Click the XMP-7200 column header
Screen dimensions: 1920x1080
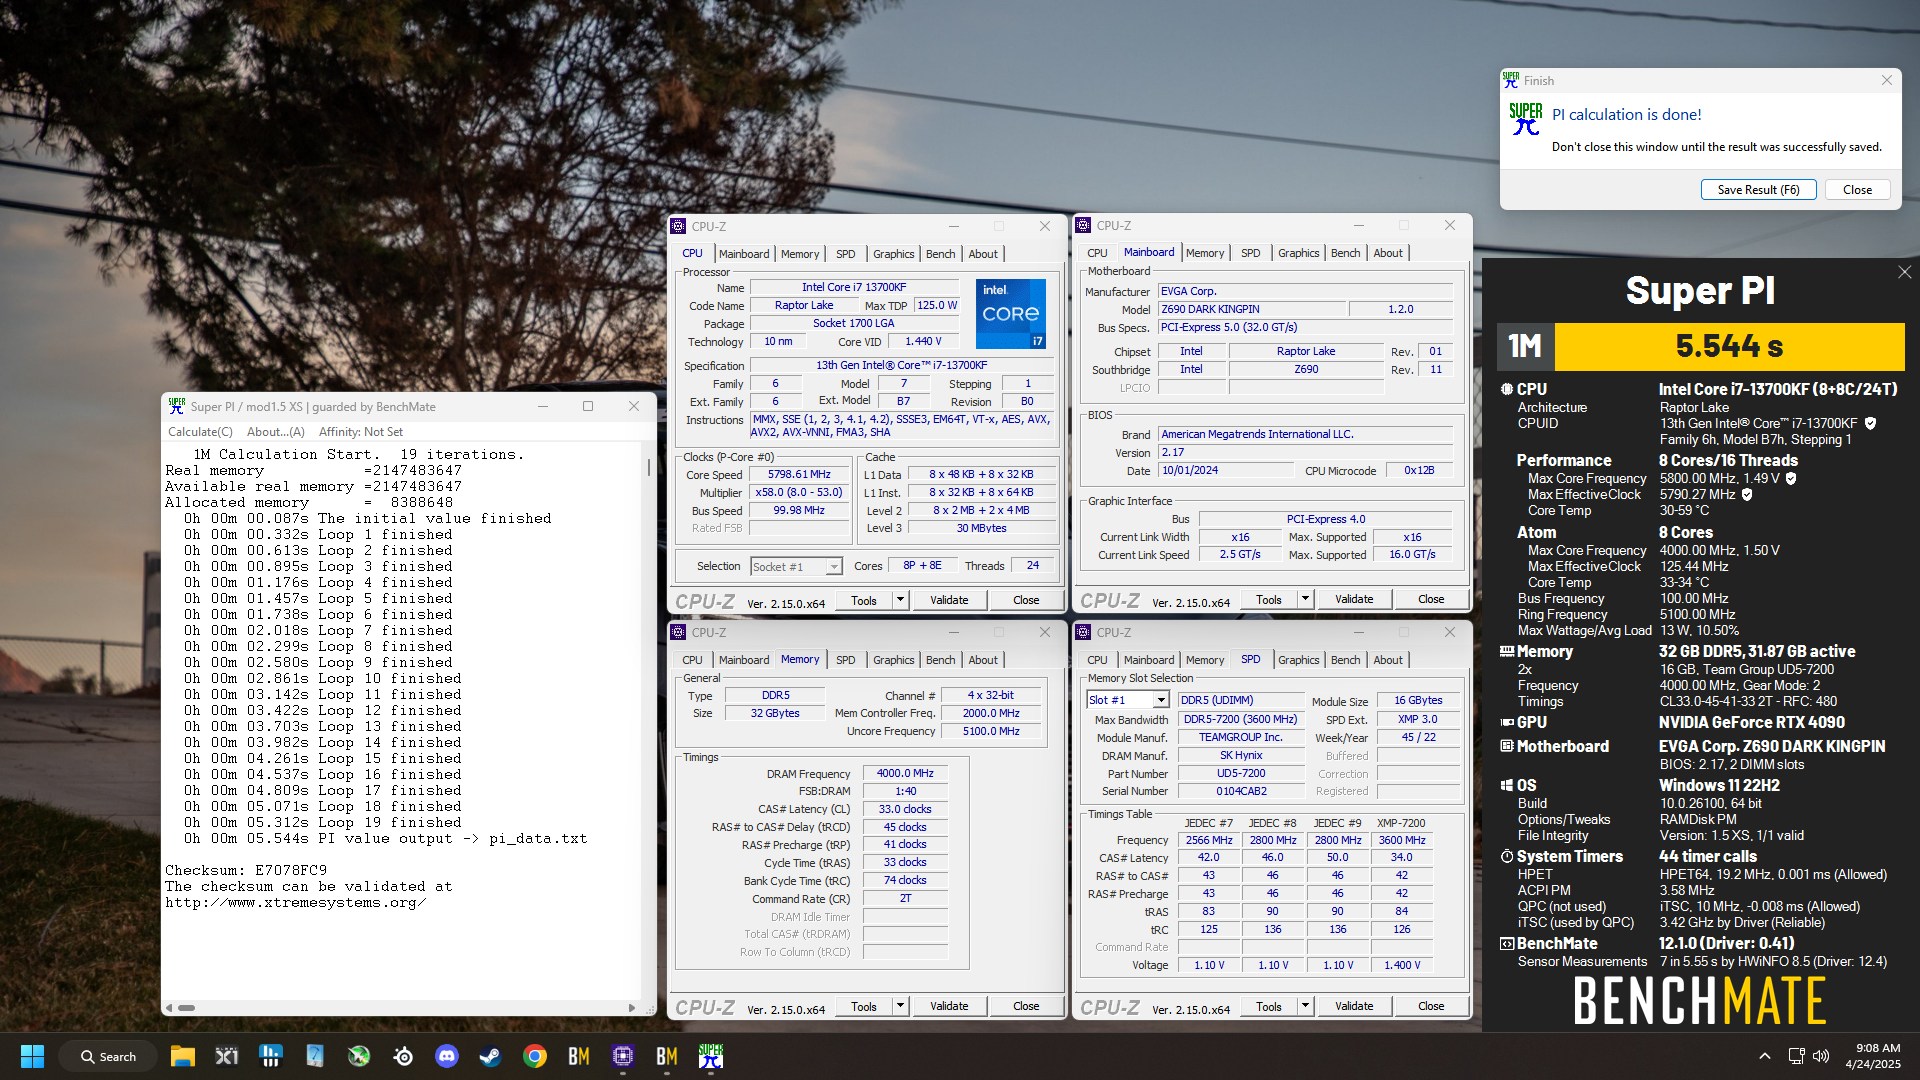point(1401,823)
